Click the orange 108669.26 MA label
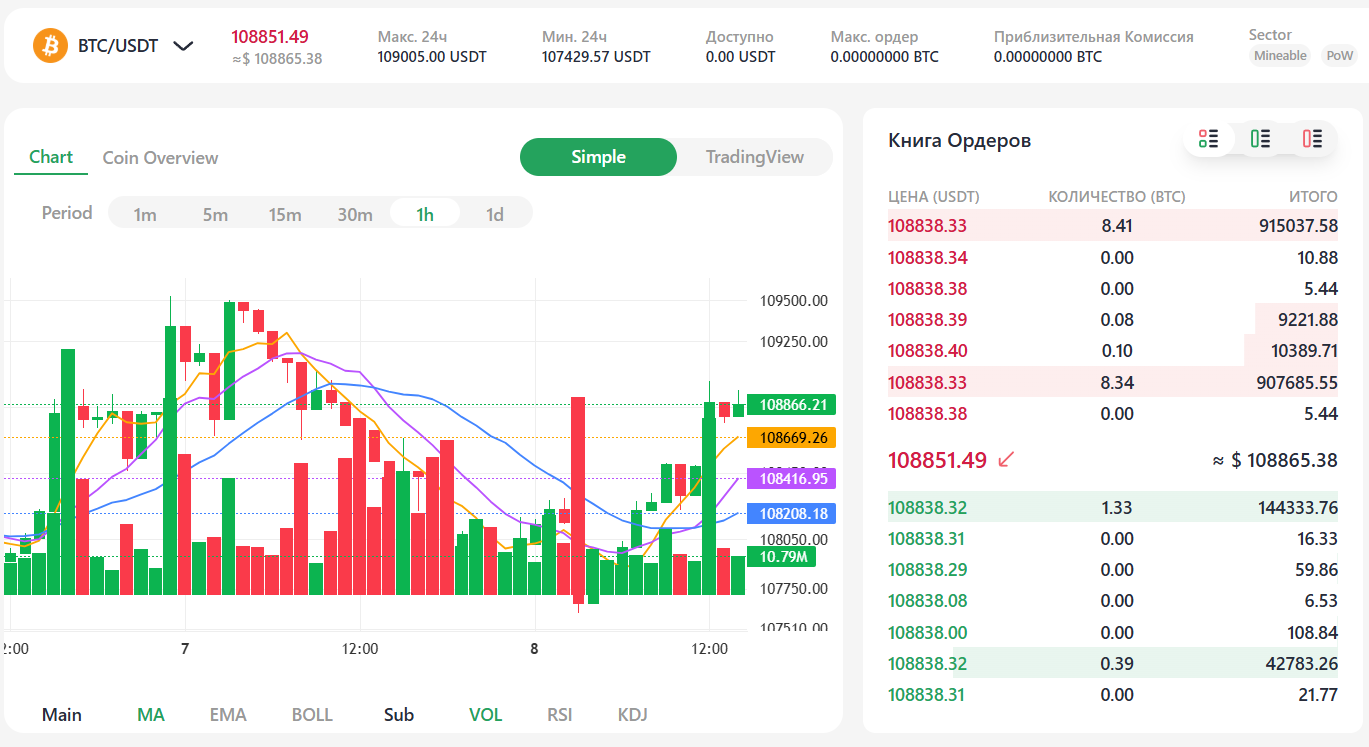 791,438
